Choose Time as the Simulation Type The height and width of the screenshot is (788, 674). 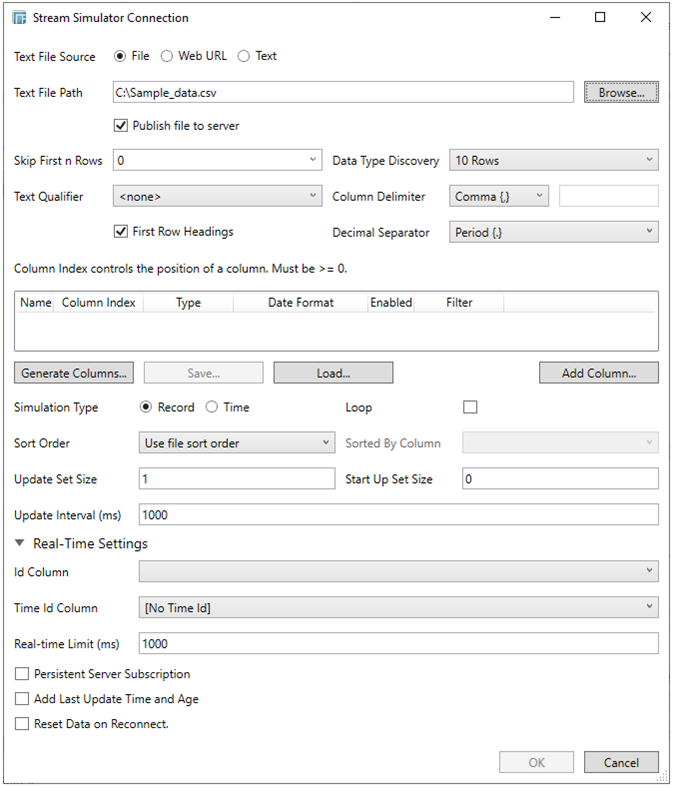pyautogui.click(x=212, y=407)
